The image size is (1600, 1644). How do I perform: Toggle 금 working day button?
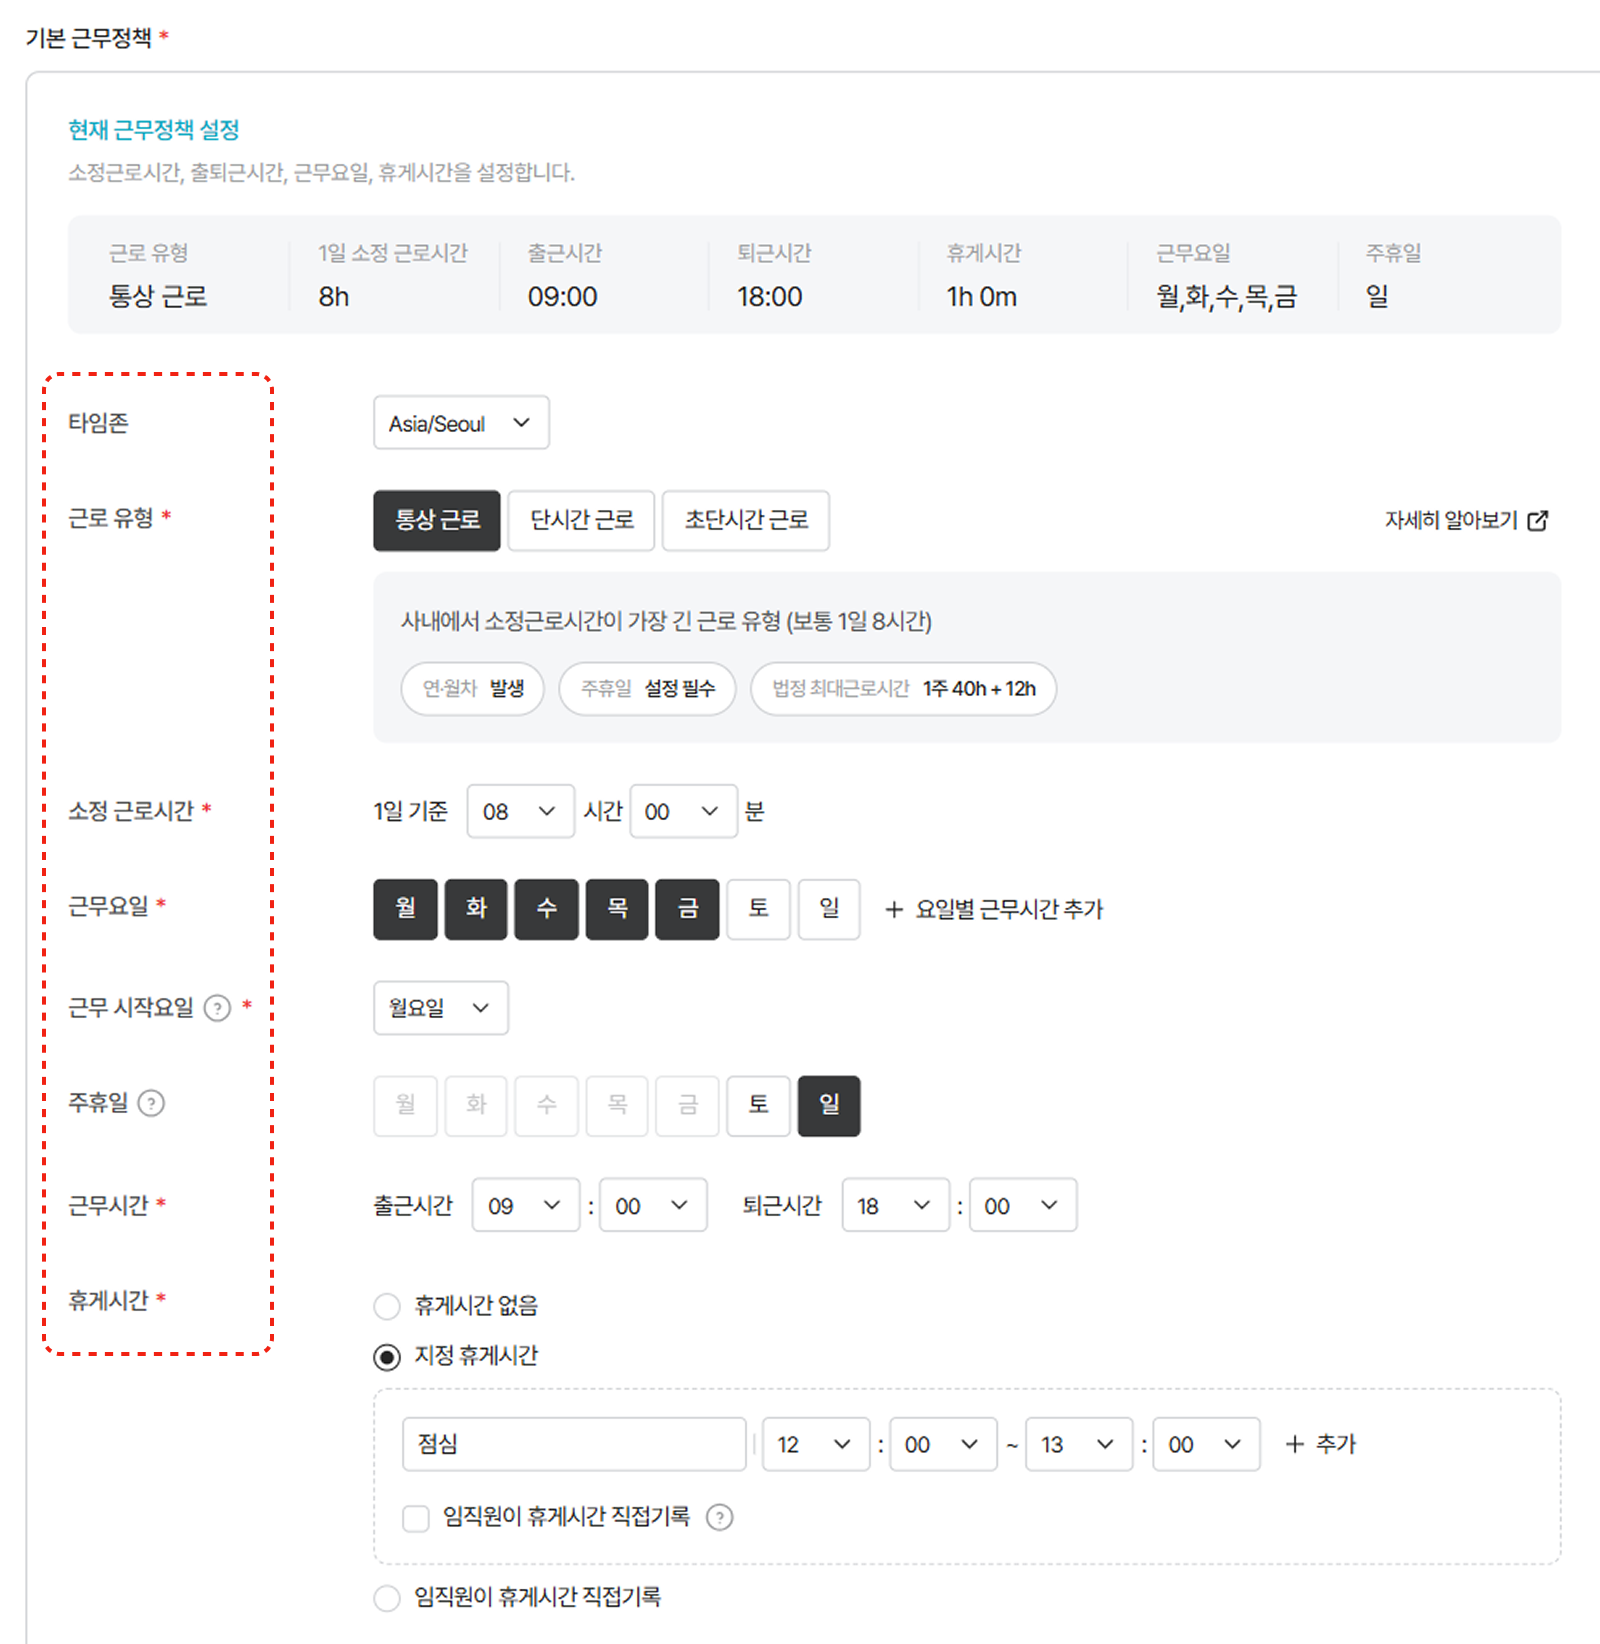(687, 909)
